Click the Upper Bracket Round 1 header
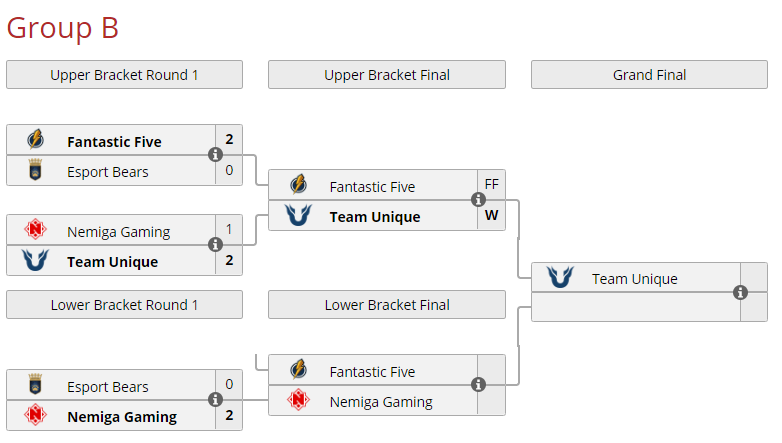The image size is (782, 443). (124, 75)
